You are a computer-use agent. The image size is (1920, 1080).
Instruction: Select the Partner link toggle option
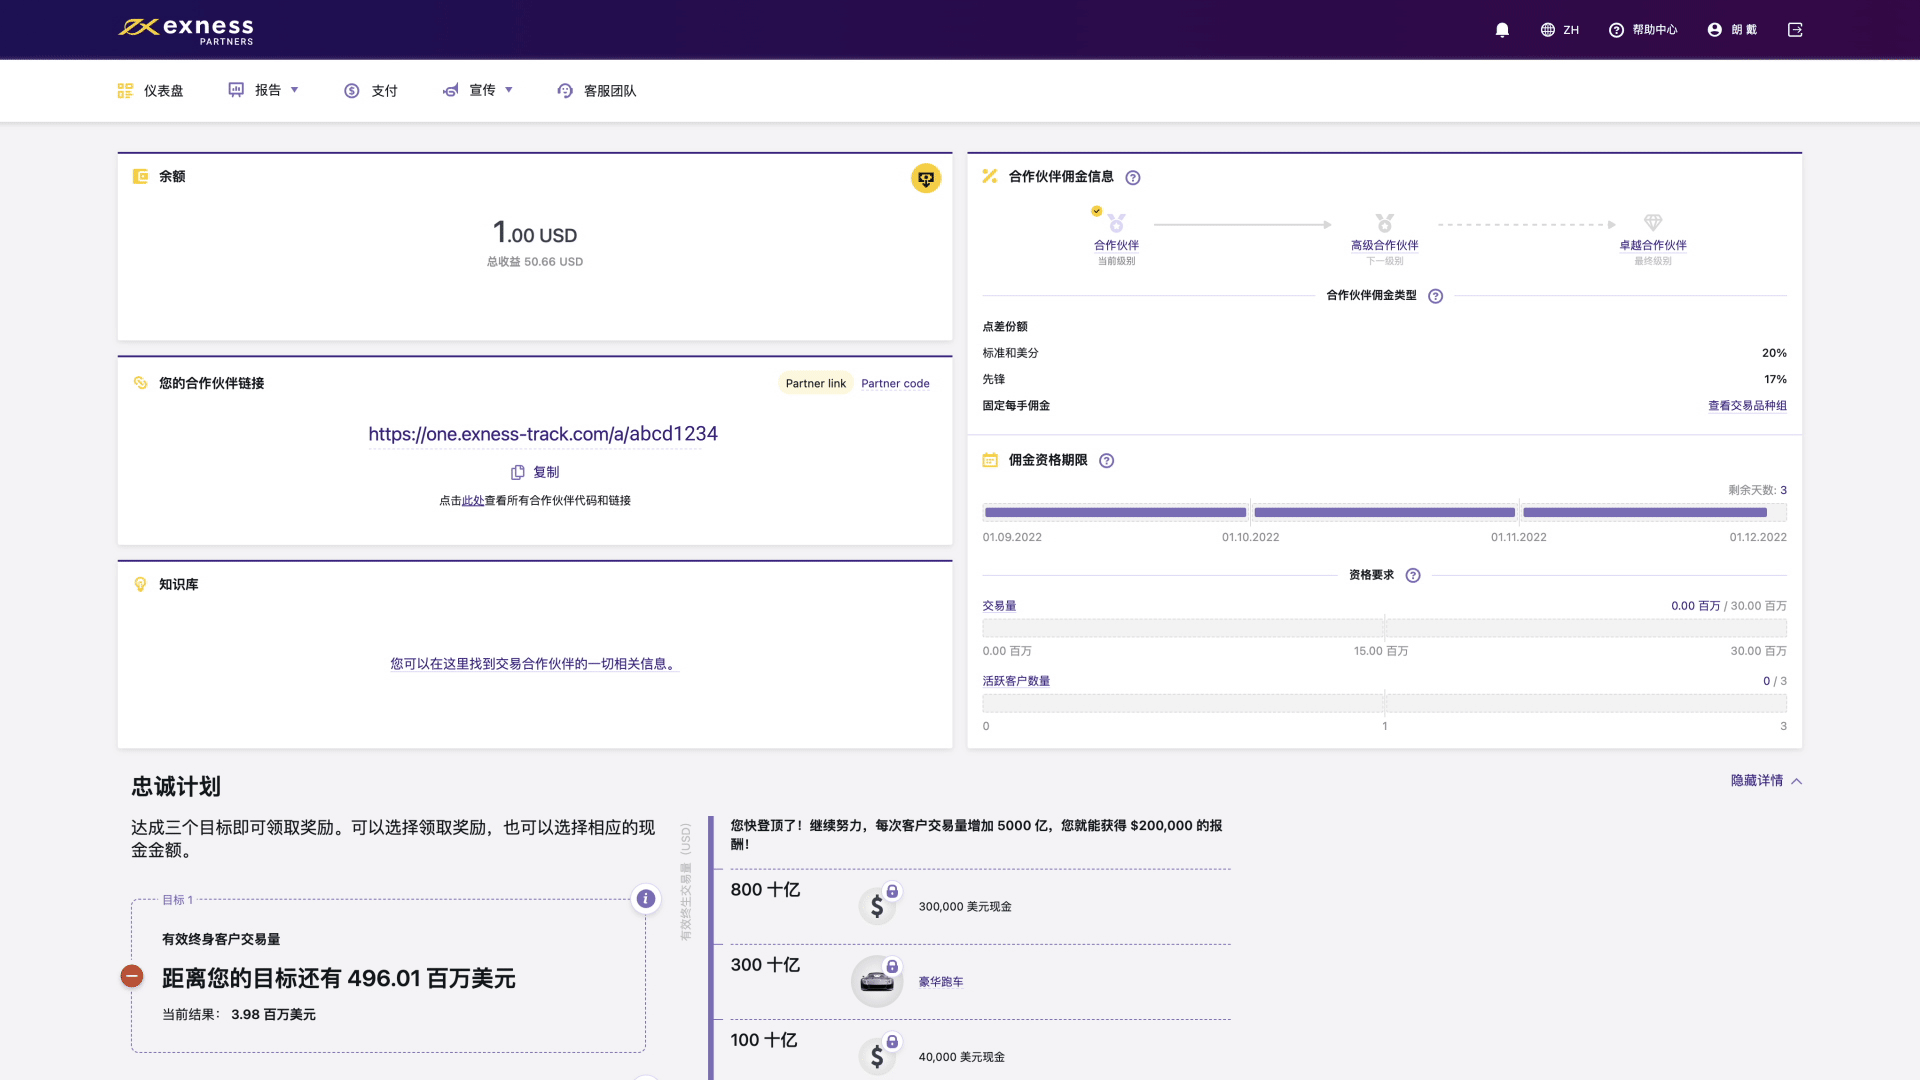[x=815, y=384]
